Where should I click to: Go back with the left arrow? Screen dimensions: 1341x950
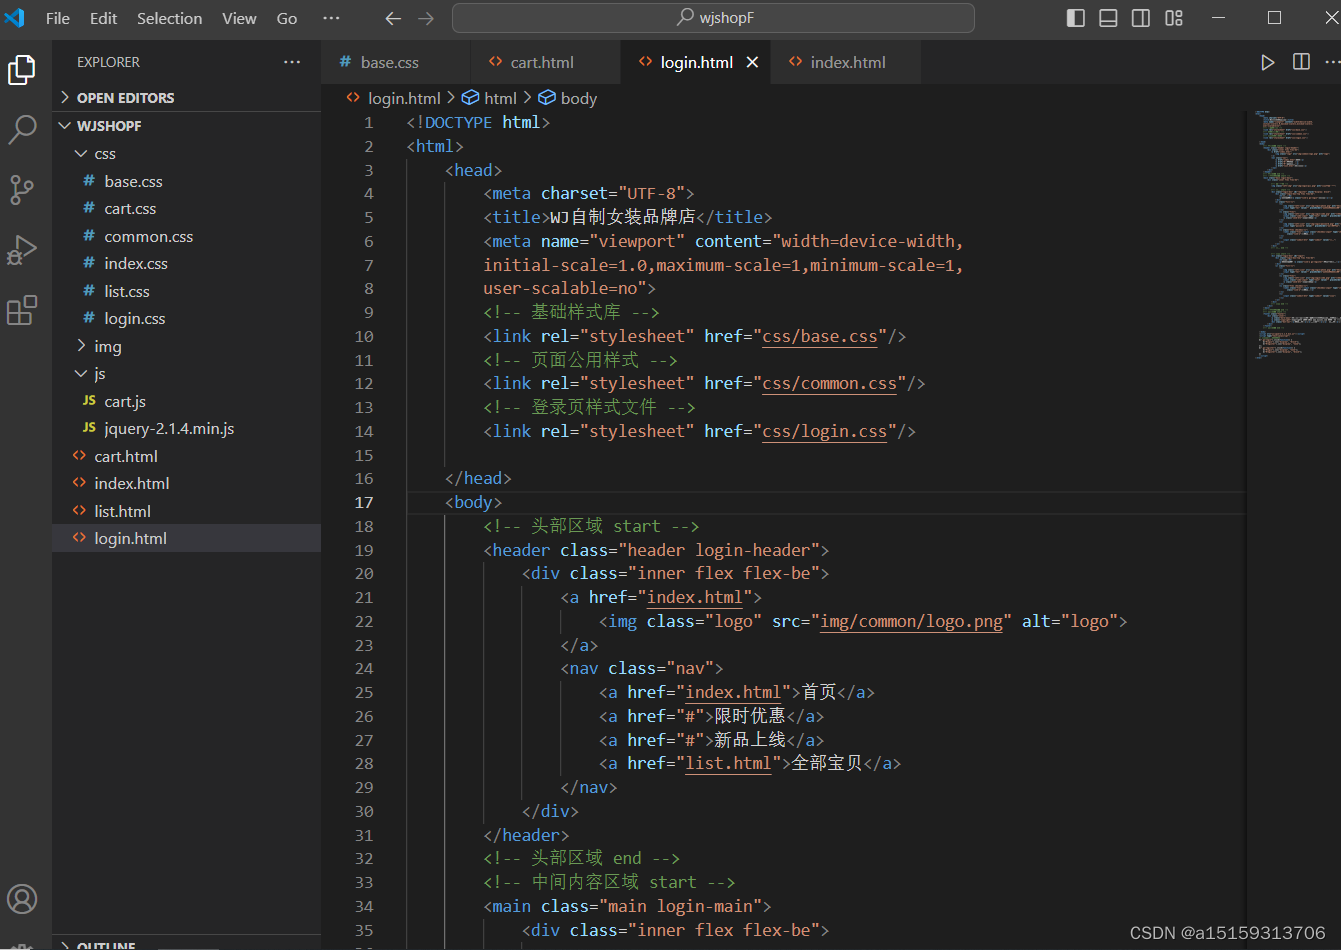pyautogui.click(x=393, y=18)
